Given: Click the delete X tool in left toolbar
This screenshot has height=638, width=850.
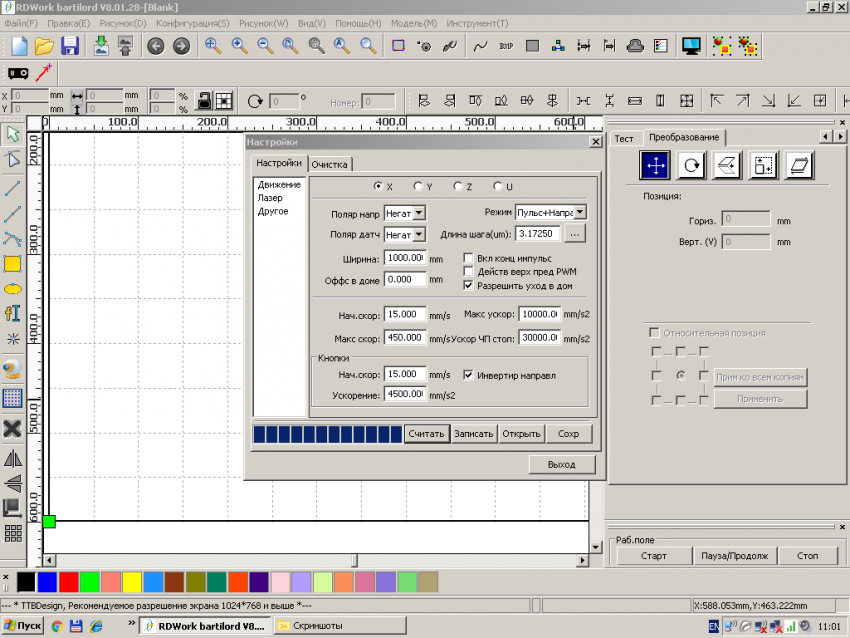Looking at the screenshot, I should point(13,428).
